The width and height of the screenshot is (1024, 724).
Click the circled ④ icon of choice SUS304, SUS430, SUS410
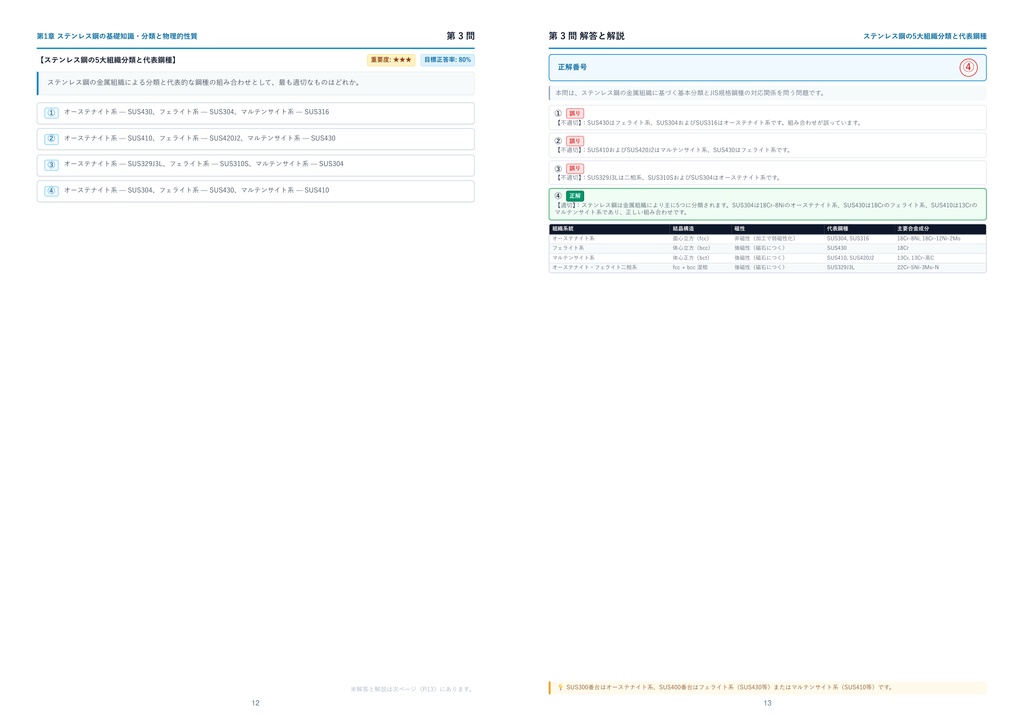click(x=52, y=191)
